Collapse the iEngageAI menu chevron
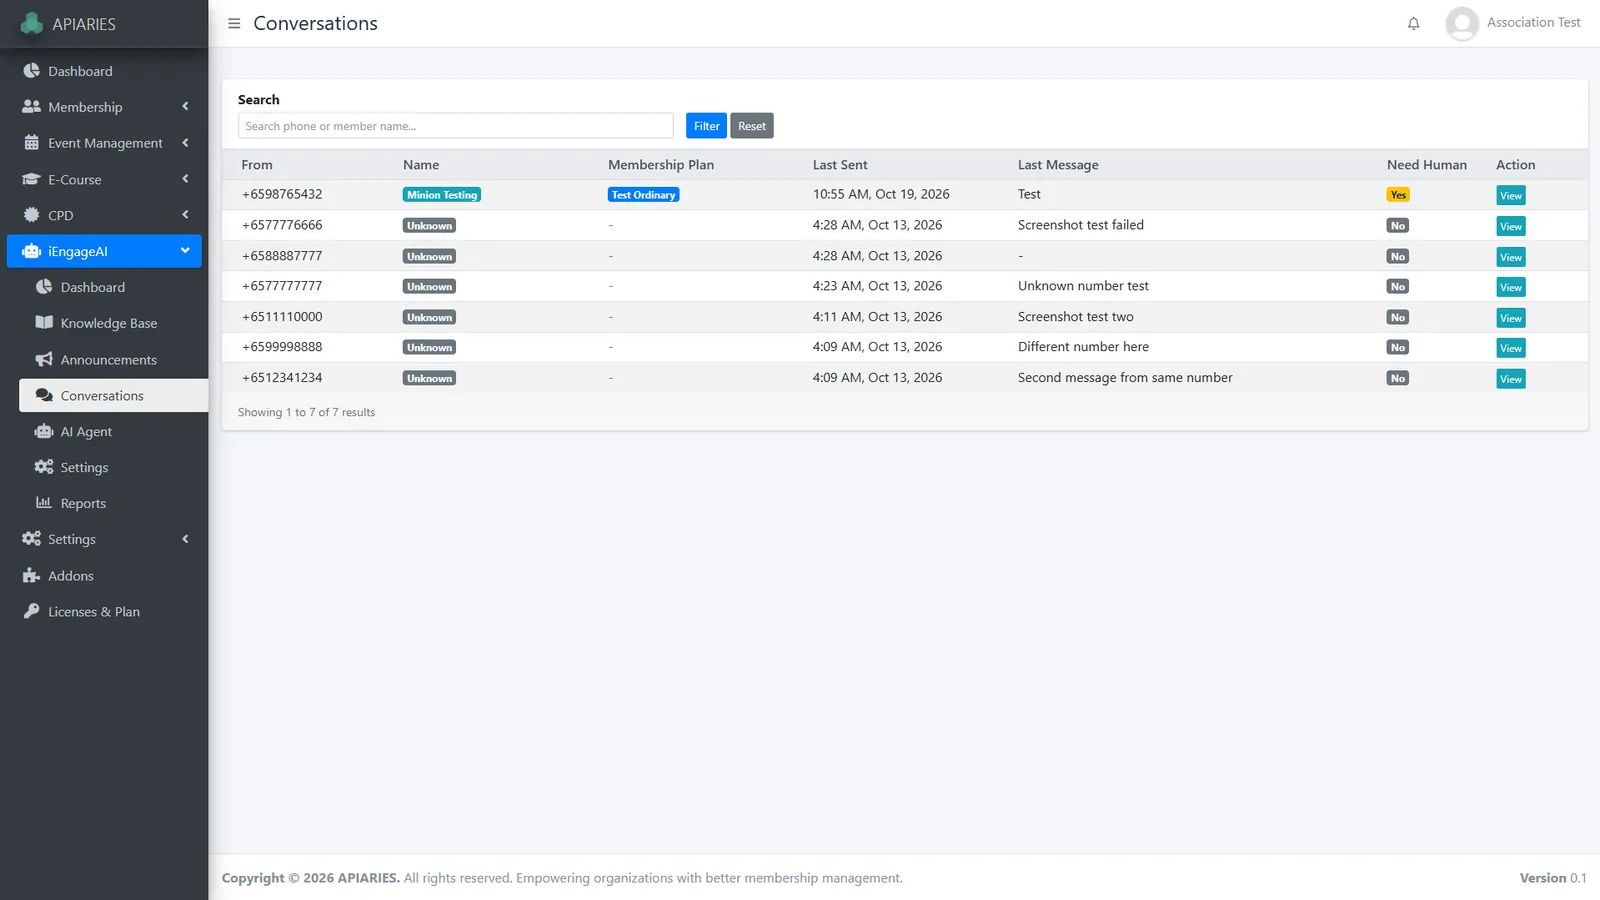The width and height of the screenshot is (1600, 900). pos(185,251)
